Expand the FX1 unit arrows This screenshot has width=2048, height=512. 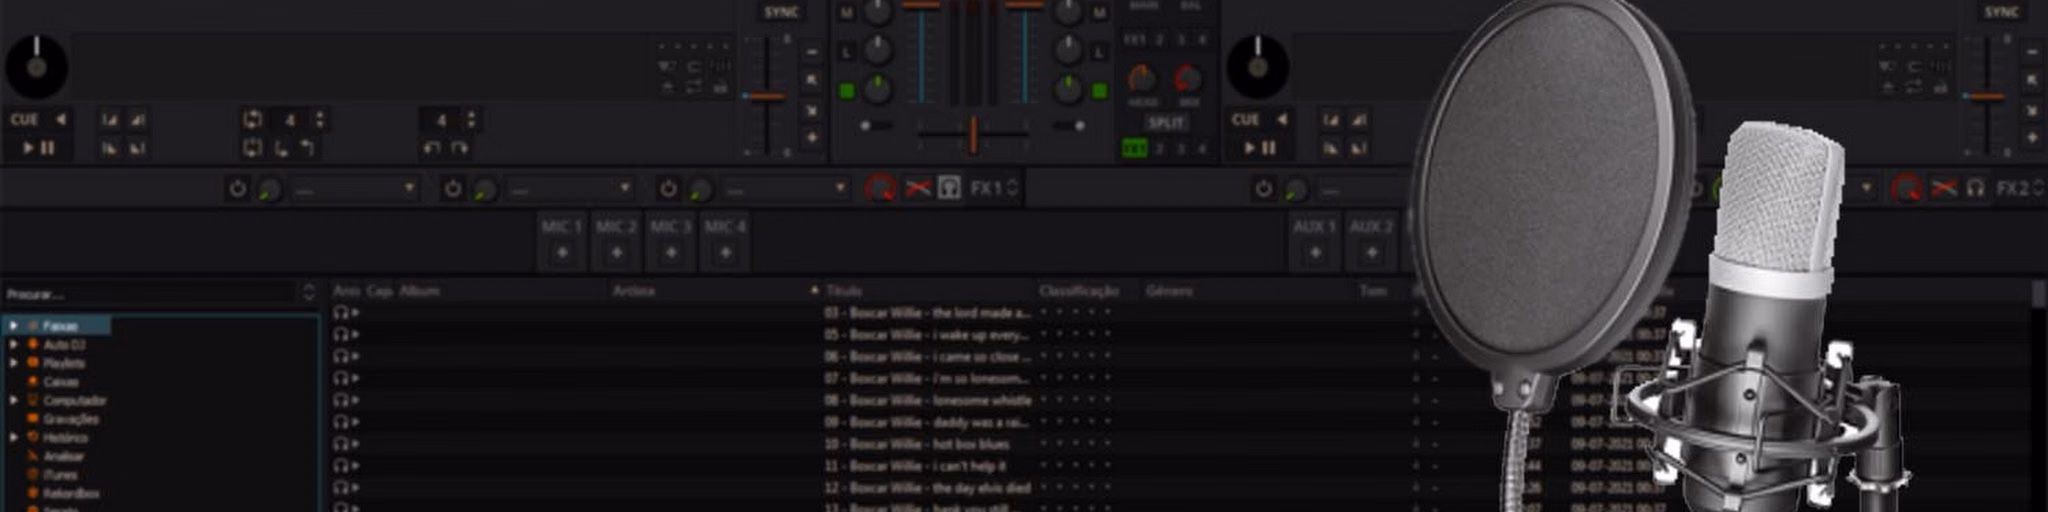pos(1012,188)
